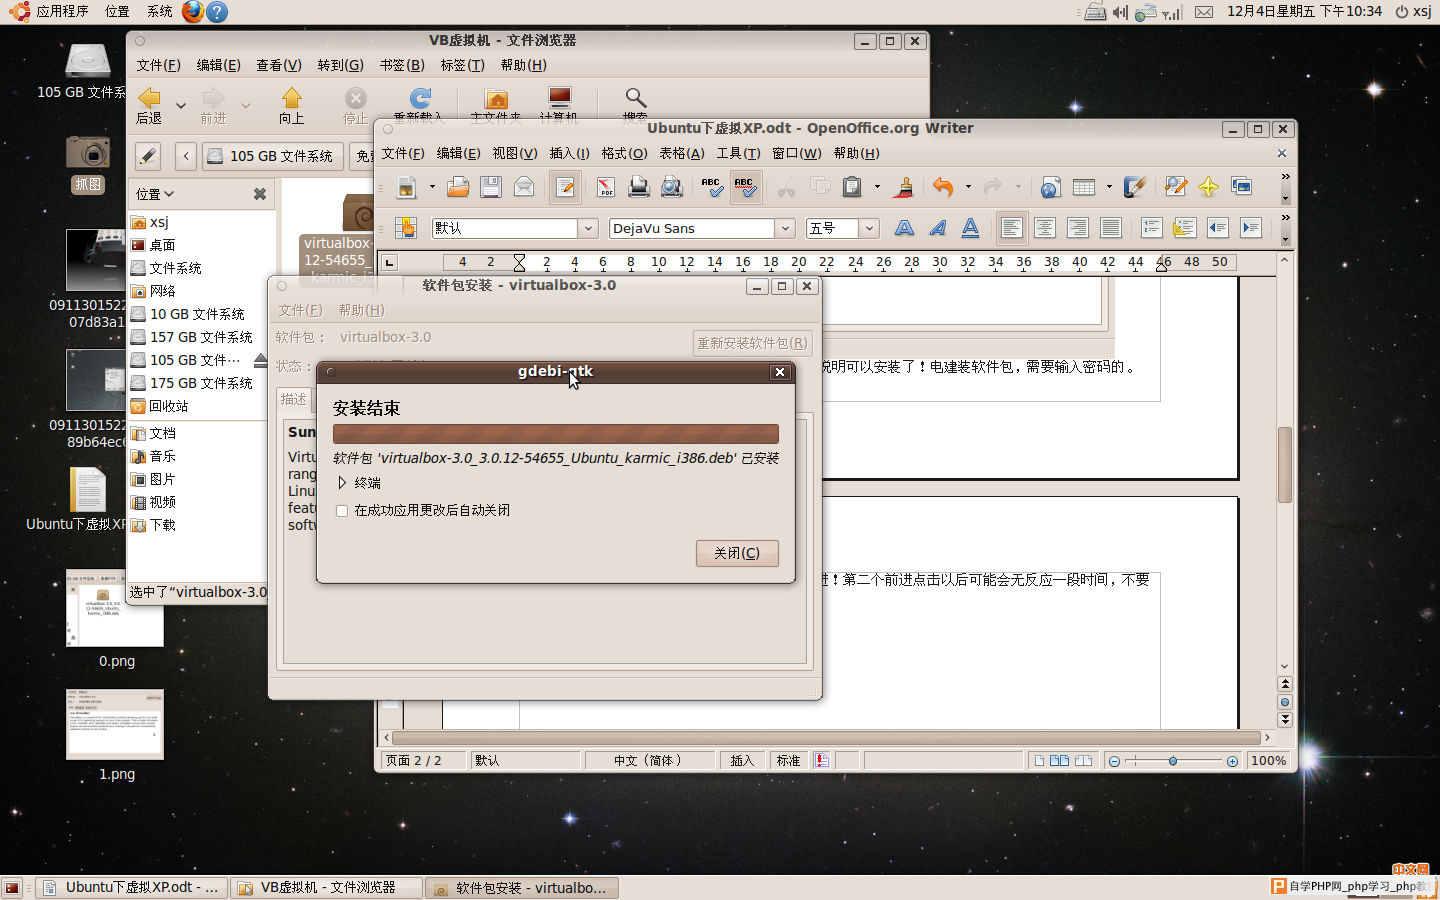Image resolution: width=1440 pixels, height=900 pixels.
Task: Switch to VB虚拟机 file browser taskbar button
Action: pyautogui.click(x=326, y=887)
